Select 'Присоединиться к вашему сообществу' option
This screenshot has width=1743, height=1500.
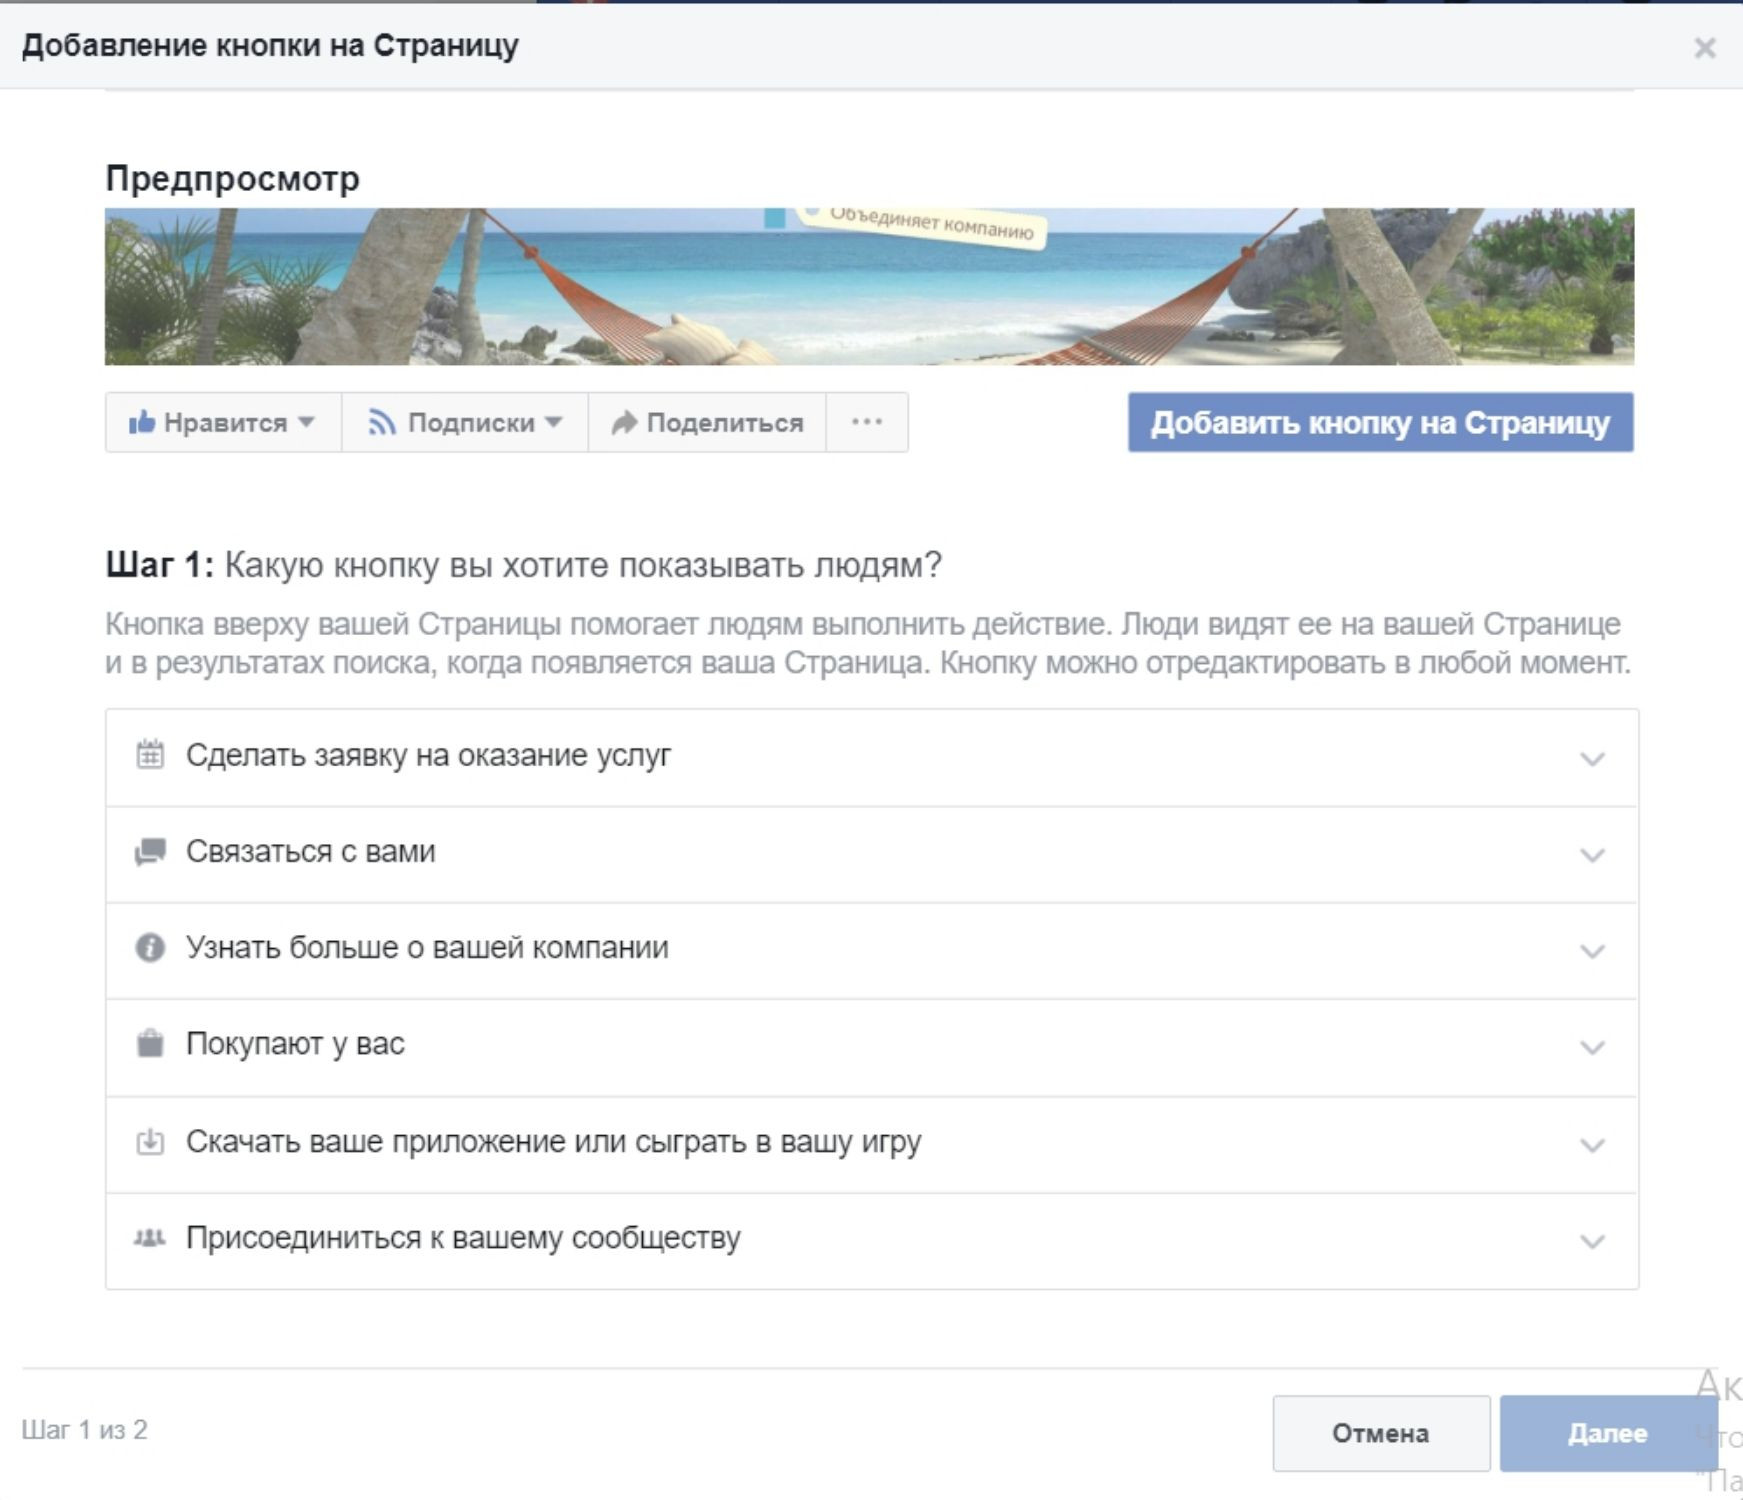click(x=463, y=1238)
